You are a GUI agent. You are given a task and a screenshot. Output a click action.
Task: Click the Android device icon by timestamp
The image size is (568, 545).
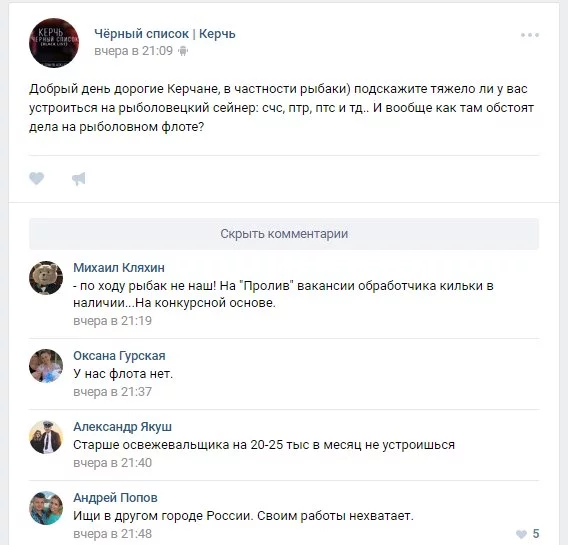183,51
